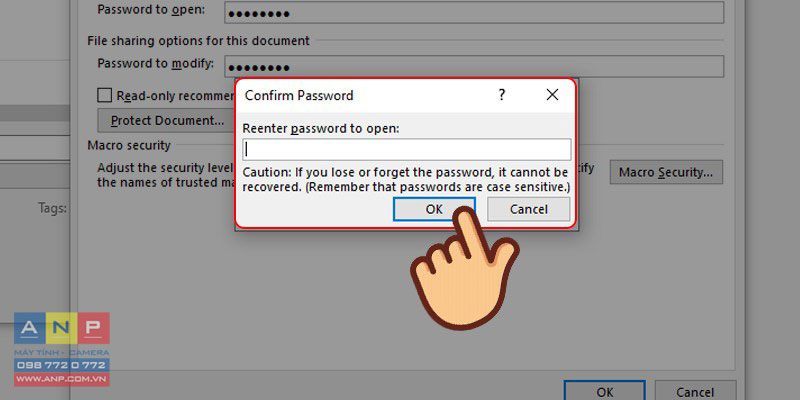This screenshot has height=400, width=800.
Task: Click OK in the background options dialog
Action: (605, 391)
